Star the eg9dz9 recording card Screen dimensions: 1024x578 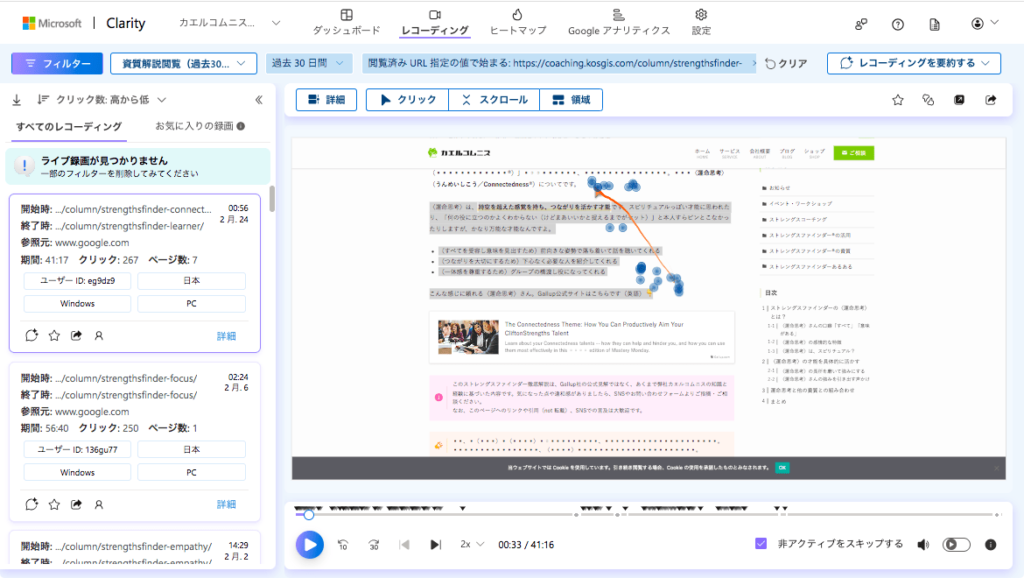pyautogui.click(x=54, y=335)
